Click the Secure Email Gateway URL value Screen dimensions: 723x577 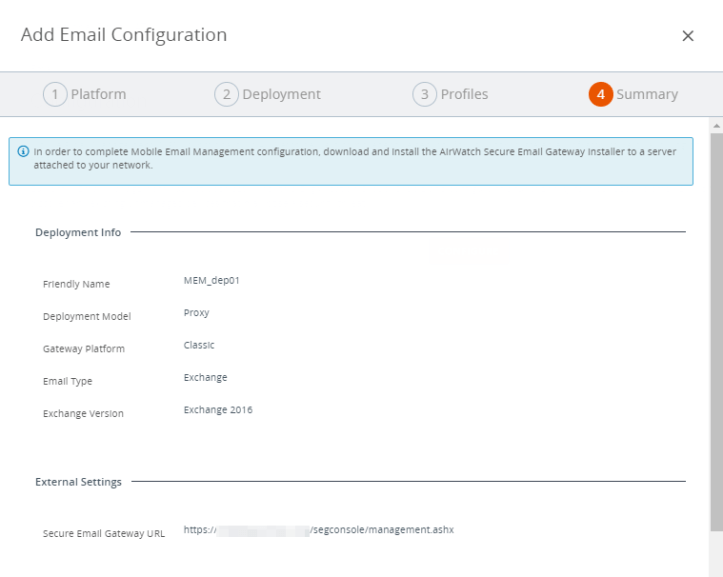tap(318, 530)
